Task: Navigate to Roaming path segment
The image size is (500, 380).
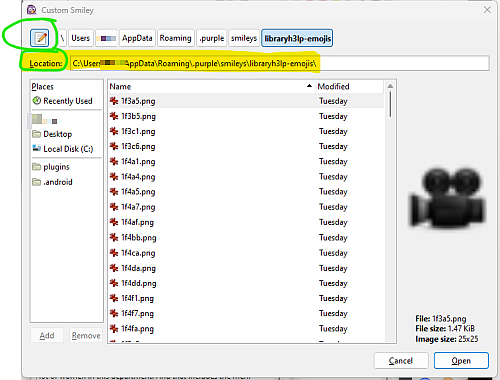Action: tap(175, 38)
